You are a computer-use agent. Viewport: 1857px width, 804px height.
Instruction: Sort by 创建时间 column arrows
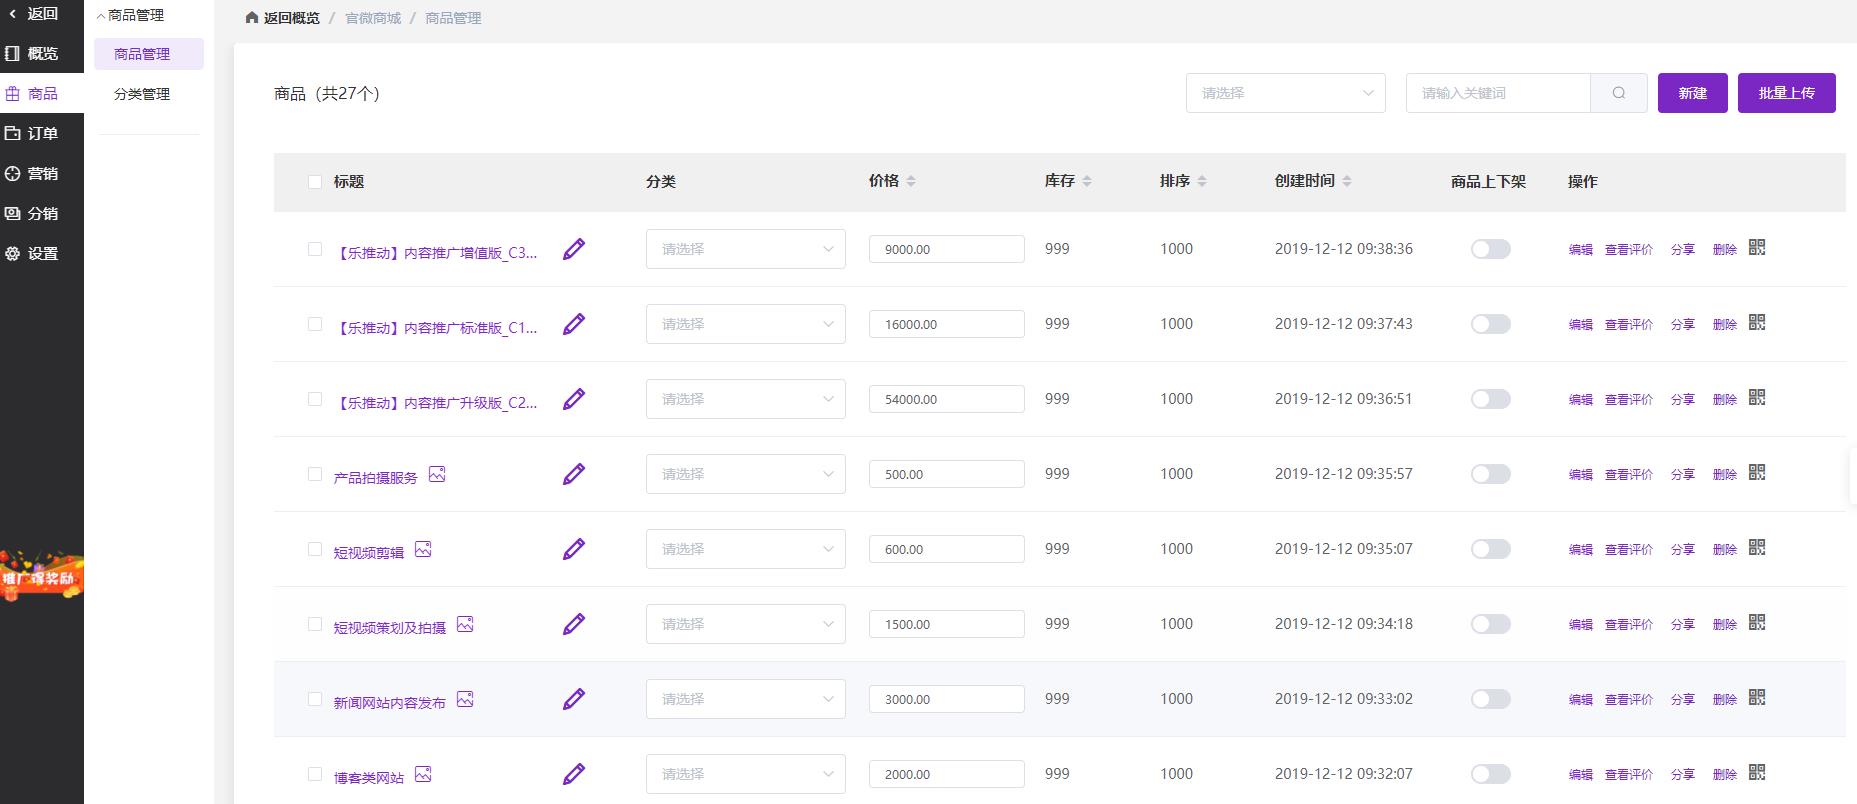coord(1346,181)
